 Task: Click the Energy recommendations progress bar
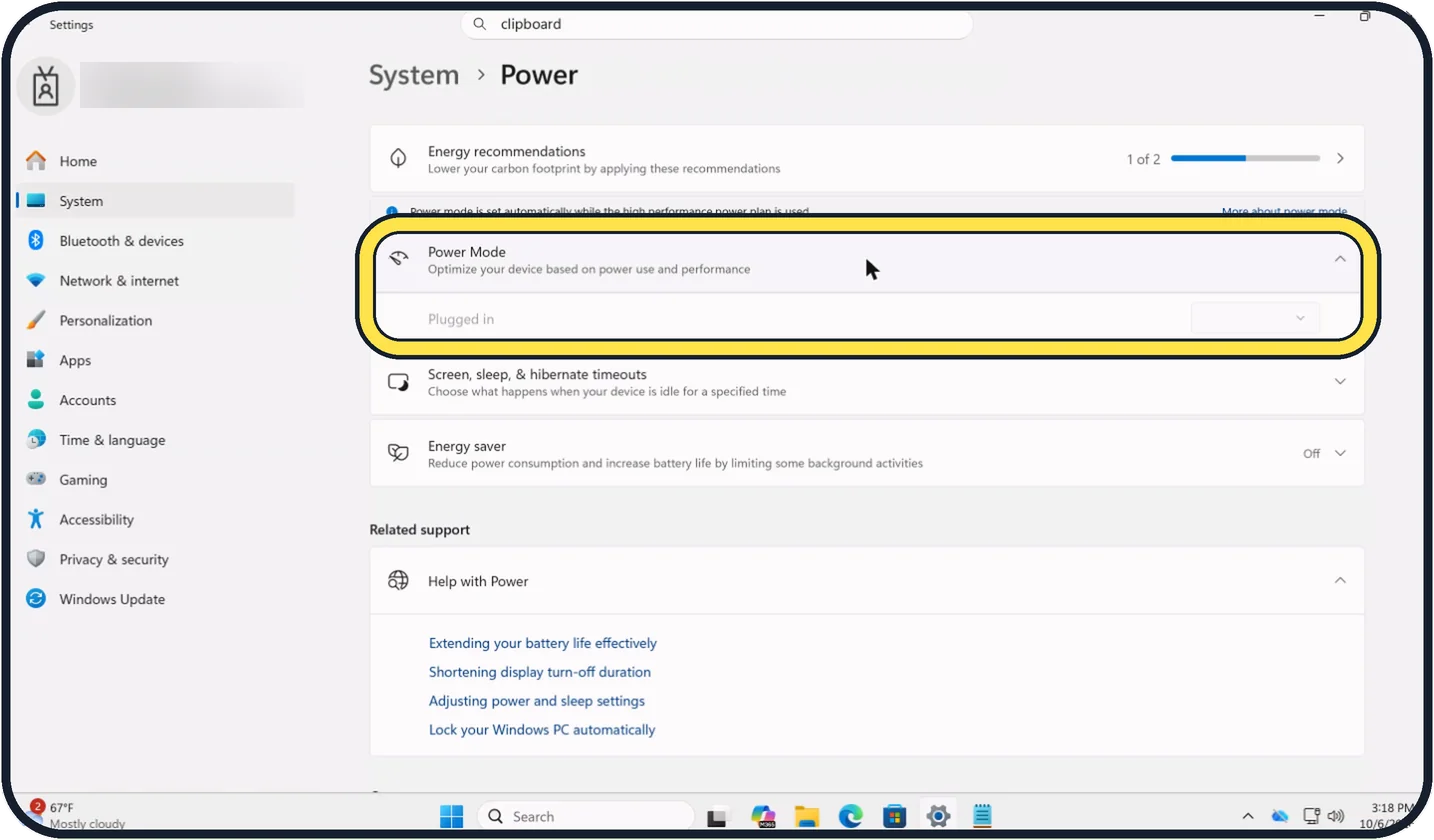(x=1246, y=159)
